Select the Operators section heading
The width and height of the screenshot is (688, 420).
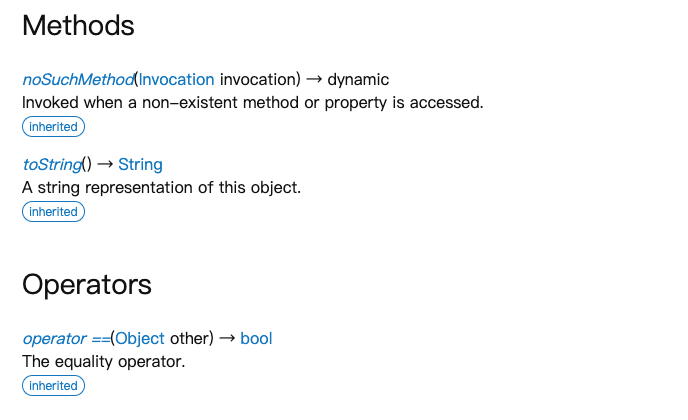[87, 285]
